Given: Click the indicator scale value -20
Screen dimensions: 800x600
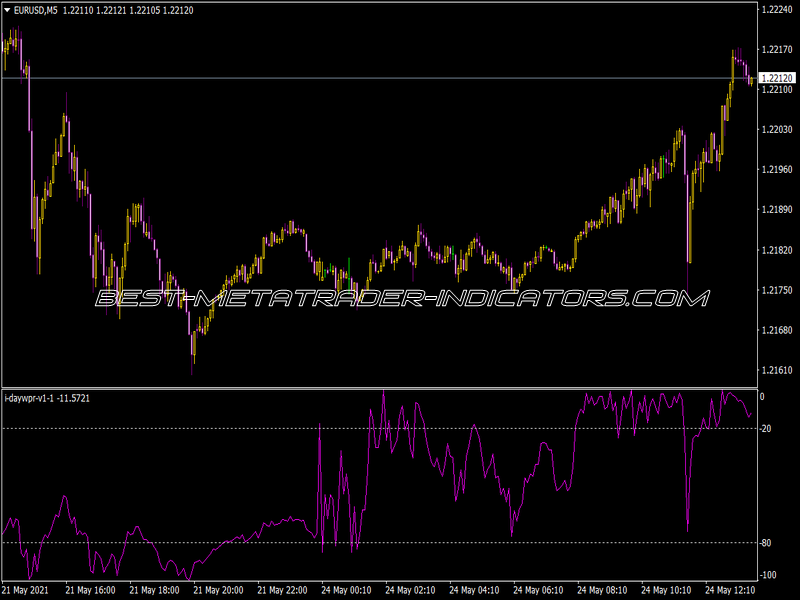Looking at the screenshot, I should 765,429.
